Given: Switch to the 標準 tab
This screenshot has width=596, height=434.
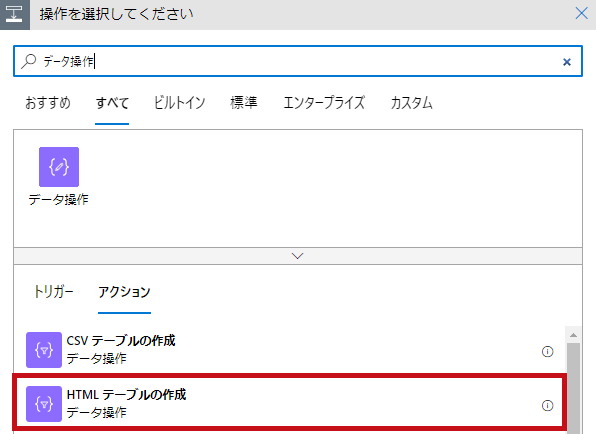Looking at the screenshot, I should (244, 103).
